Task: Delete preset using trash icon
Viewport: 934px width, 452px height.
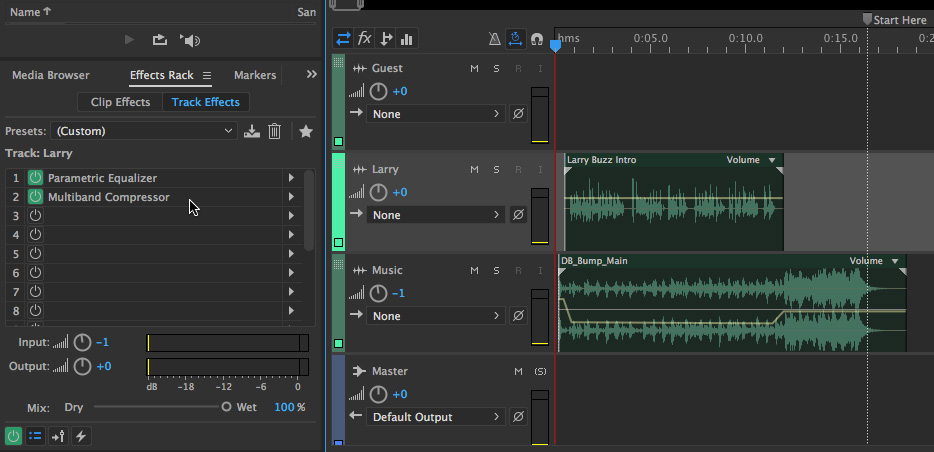Action: point(274,131)
